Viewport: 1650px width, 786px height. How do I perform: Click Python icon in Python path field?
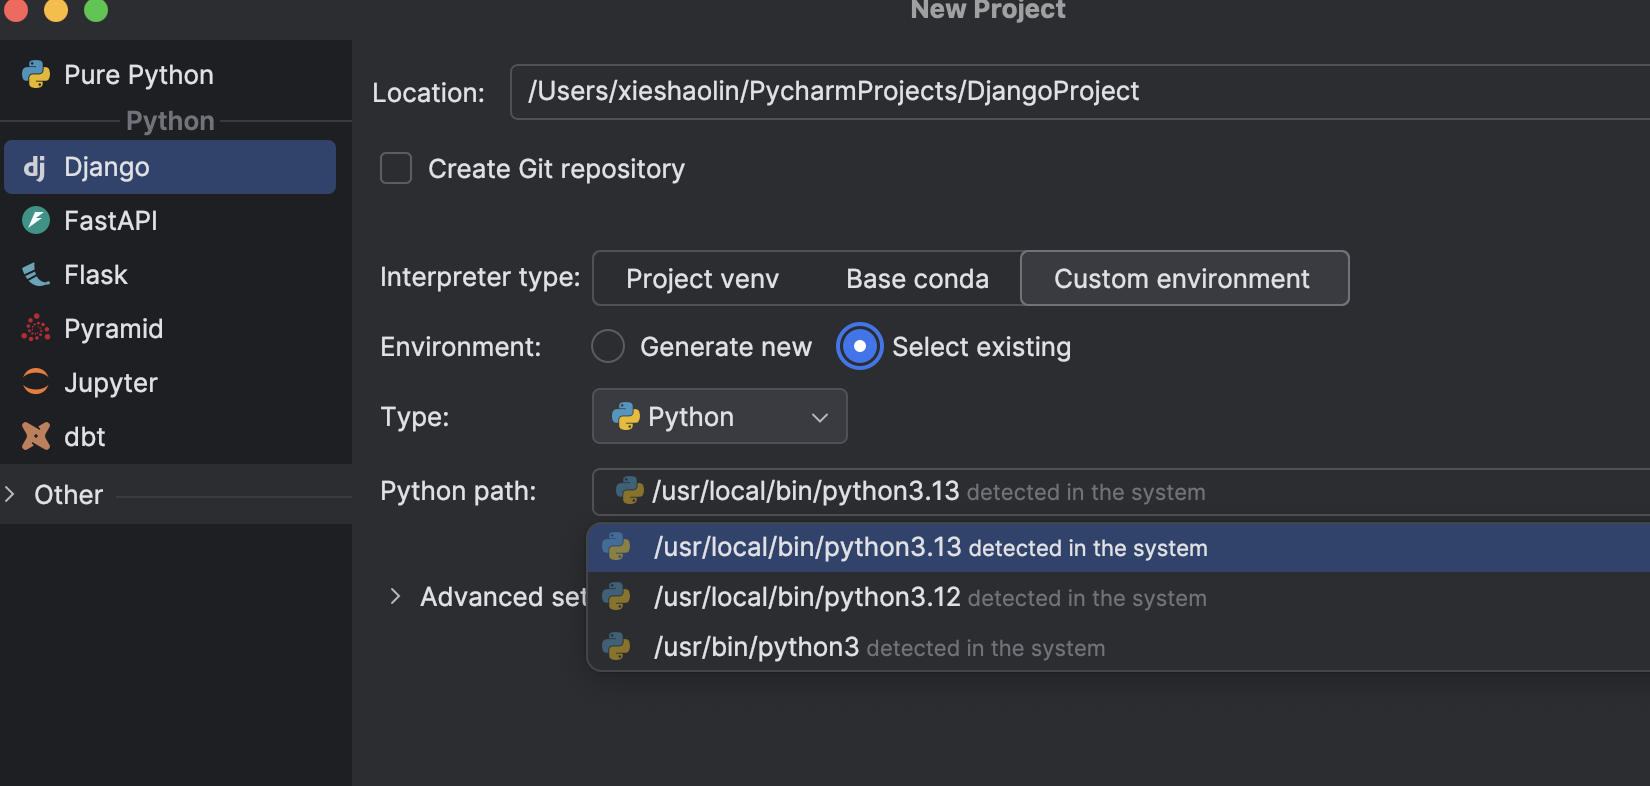(x=630, y=491)
